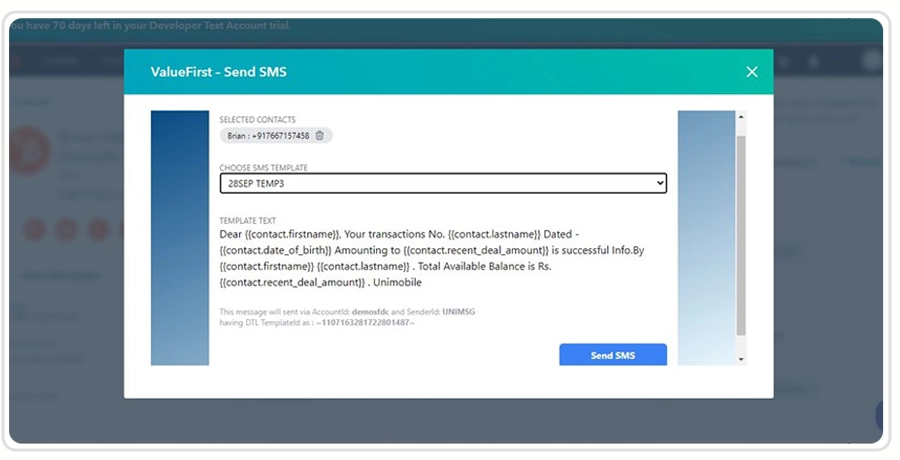Image resolution: width=900 pixels, height=460 pixels.
Task: Click the Send SMS button
Action: [x=613, y=355]
